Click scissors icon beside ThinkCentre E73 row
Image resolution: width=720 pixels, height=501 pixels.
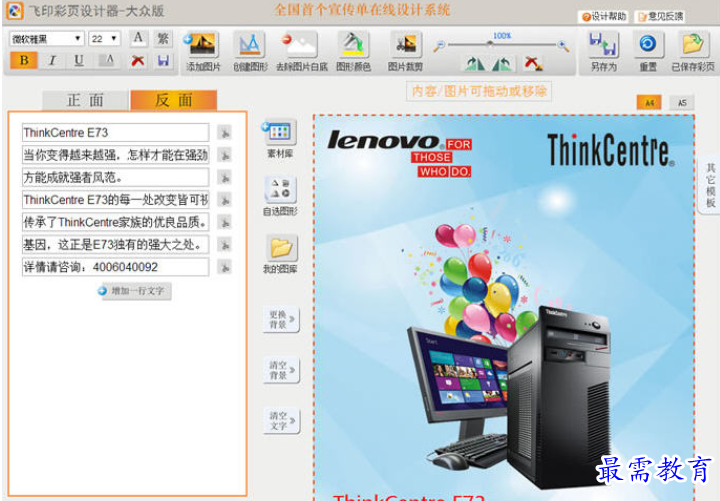[225, 133]
